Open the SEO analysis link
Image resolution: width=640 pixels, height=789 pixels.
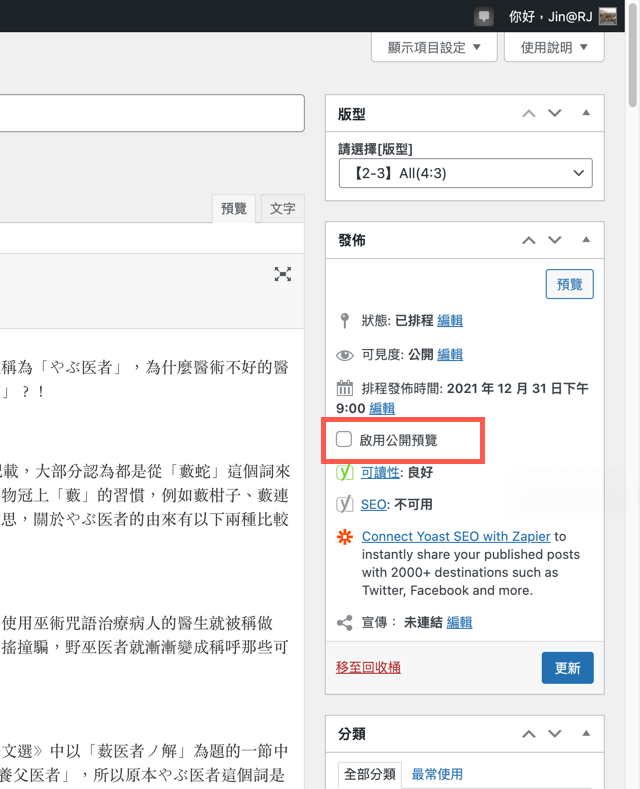coord(373,504)
